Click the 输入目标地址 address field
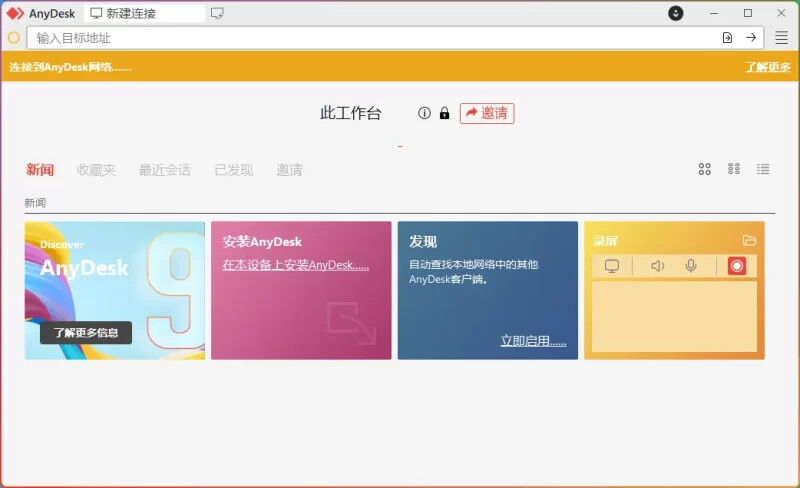This screenshot has height=488, width=800. (370, 38)
